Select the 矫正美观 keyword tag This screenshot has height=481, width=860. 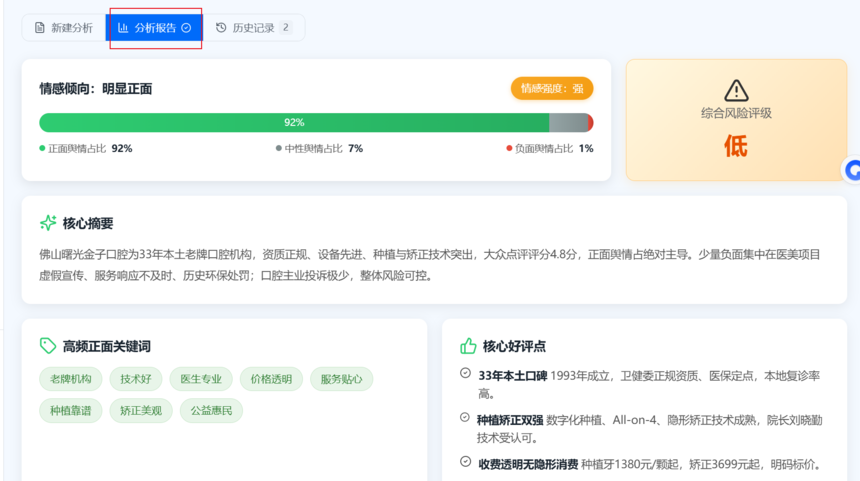tap(141, 411)
